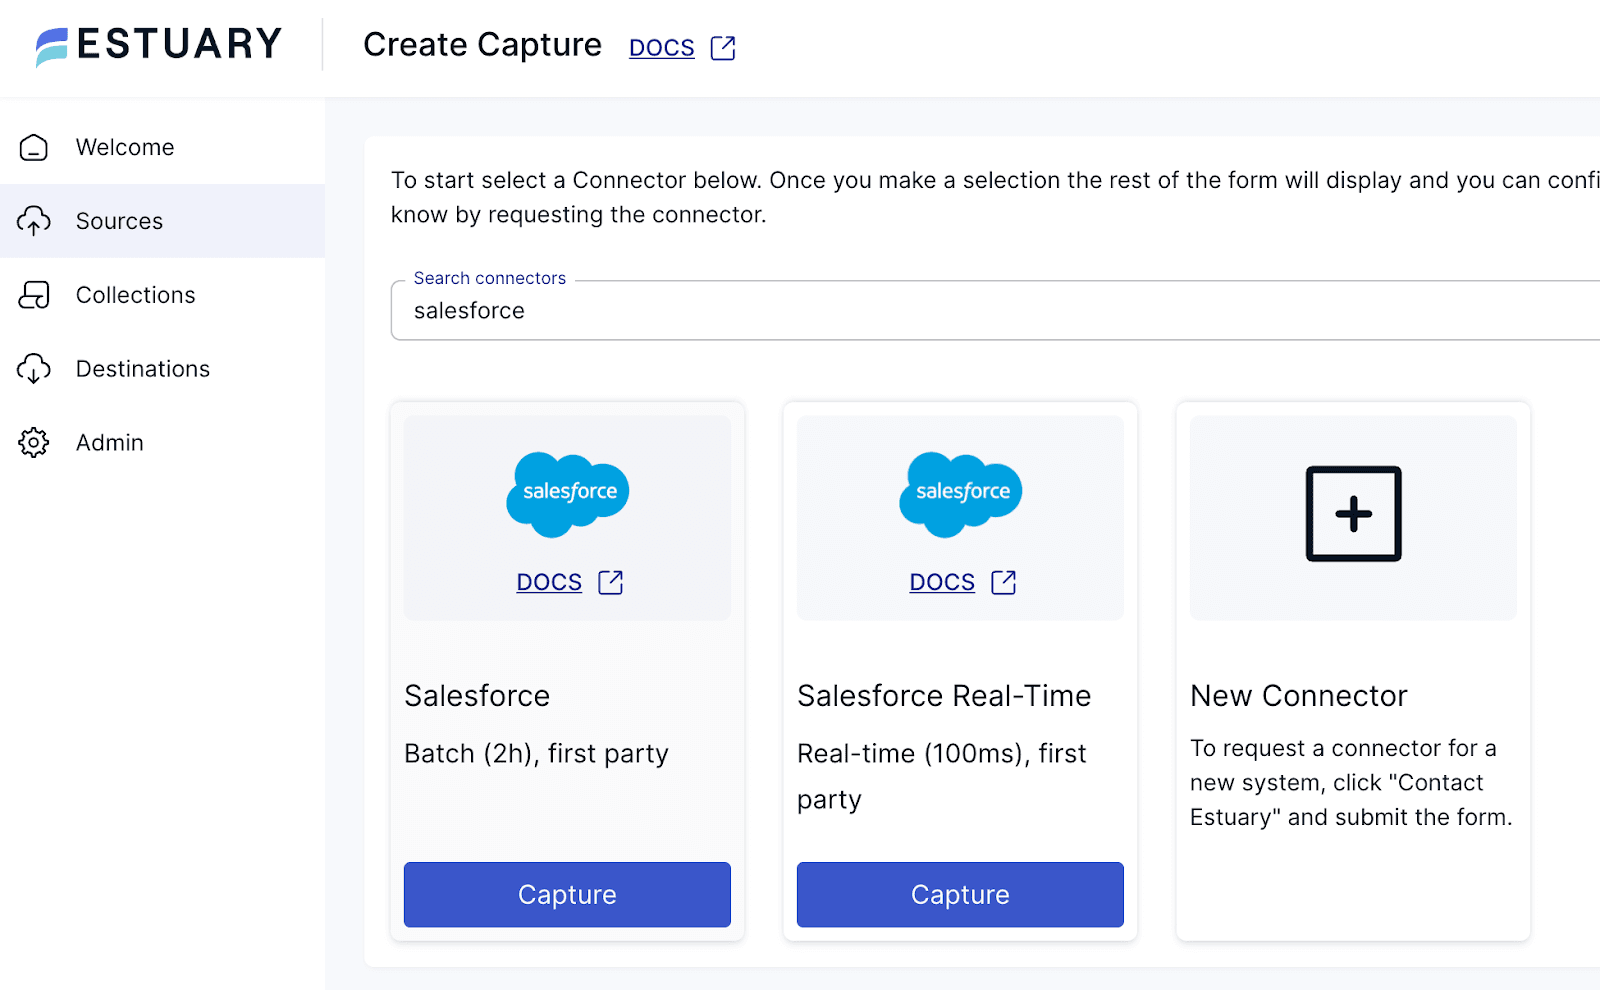Click the external-link icon beside header DOCS
Image resolution: width=1600 pixels, height=990 pixels.
pos(722,48)
